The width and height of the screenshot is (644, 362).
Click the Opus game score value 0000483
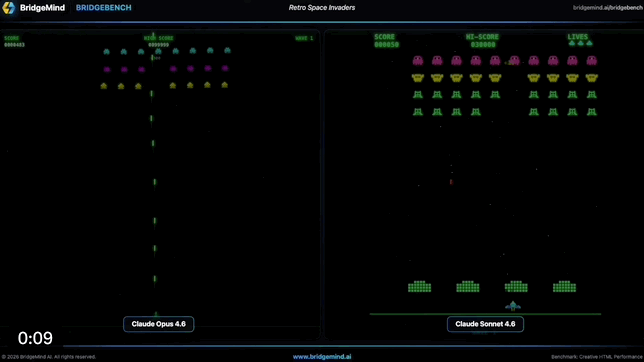14,45
